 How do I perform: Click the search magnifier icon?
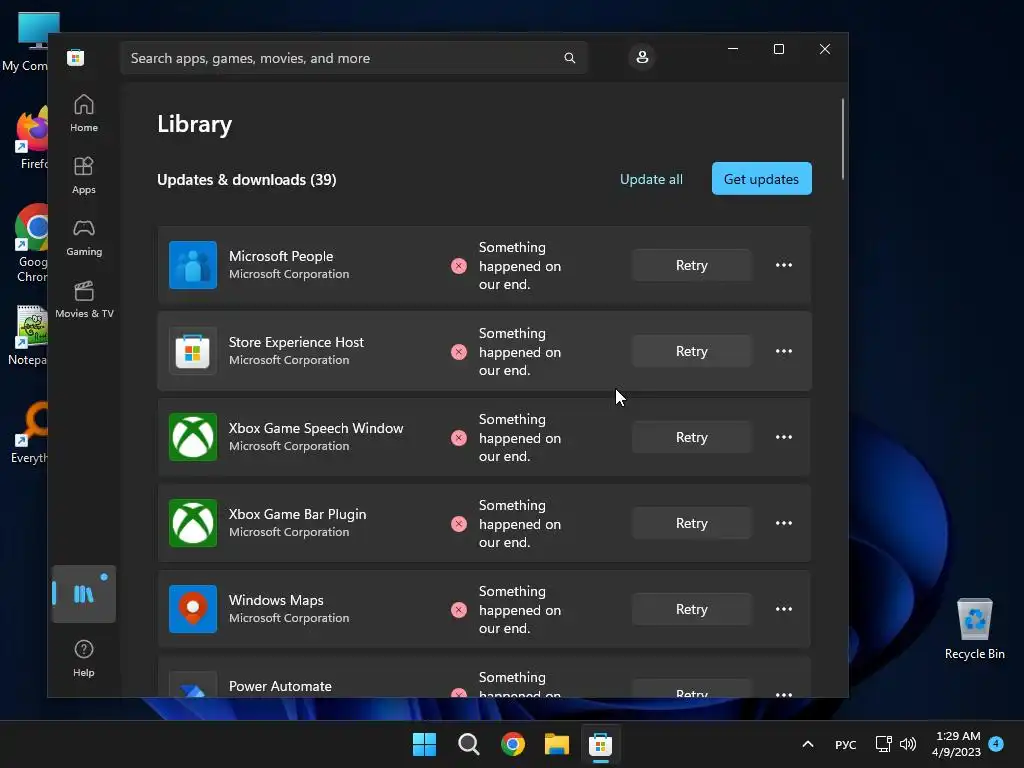pos(569,58)
